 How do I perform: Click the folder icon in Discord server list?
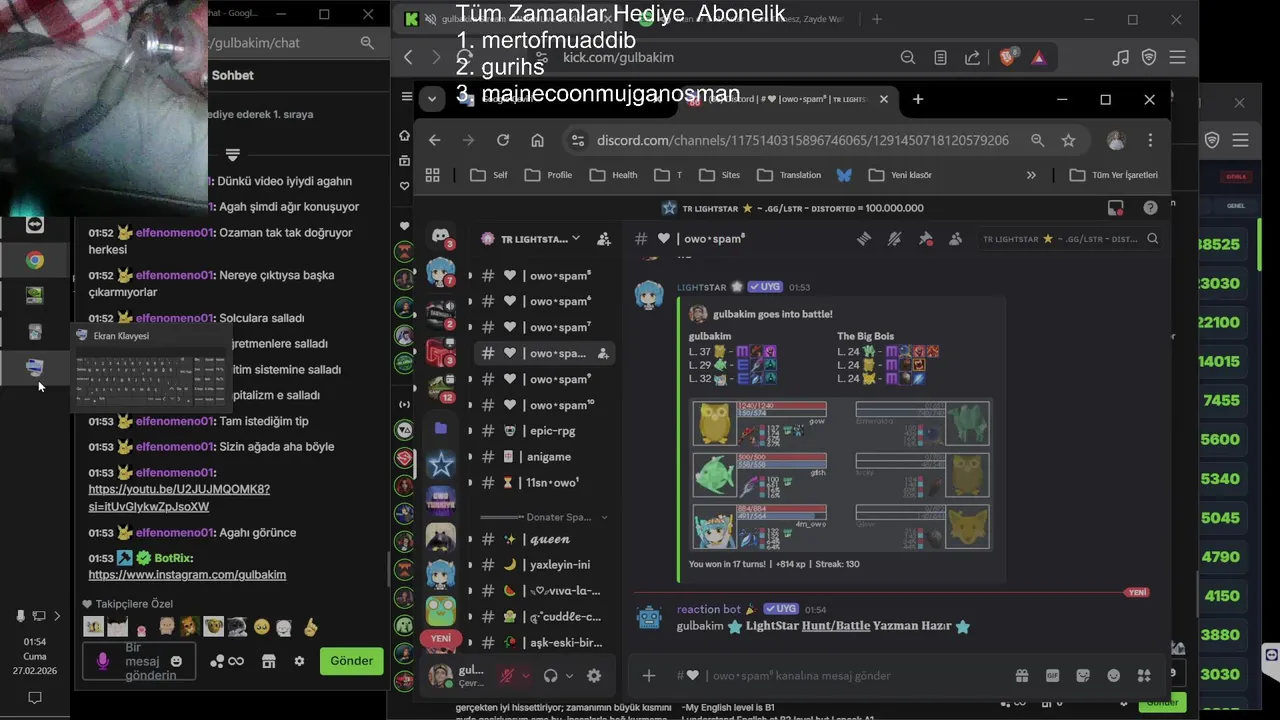point(441,428)
